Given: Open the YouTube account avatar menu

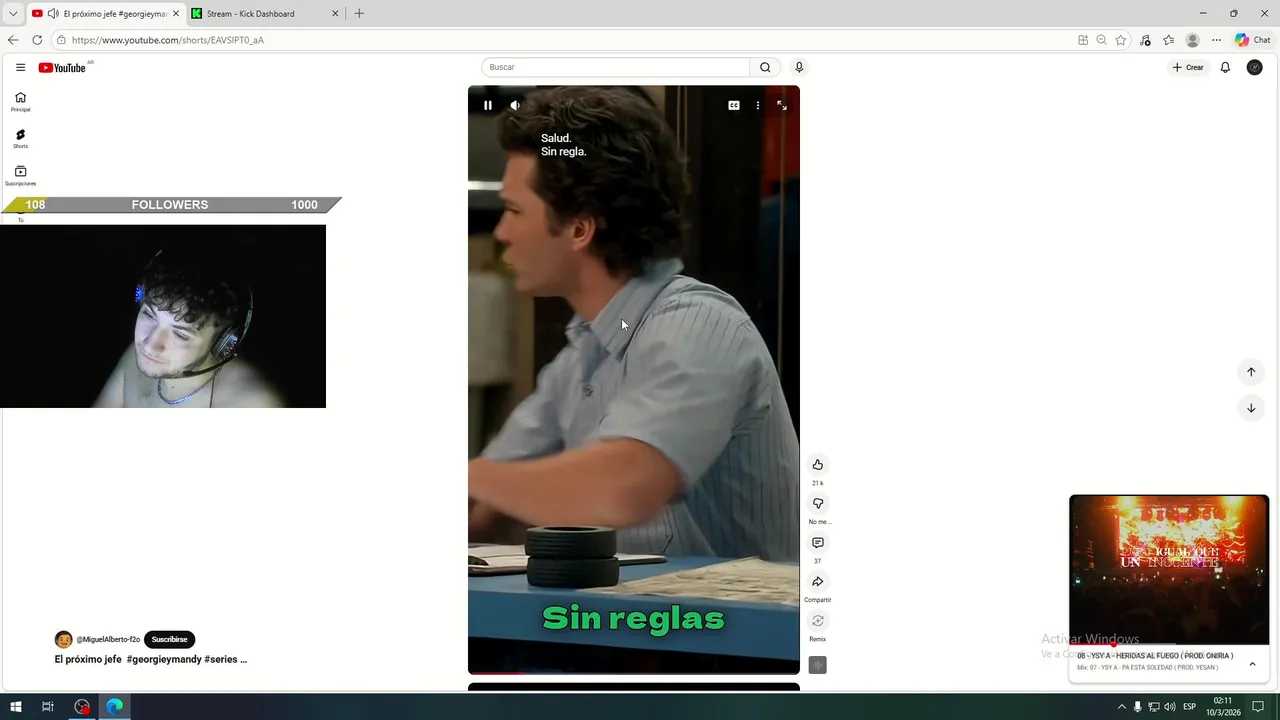Looking at the screenshot, I should coord(1254,67).
